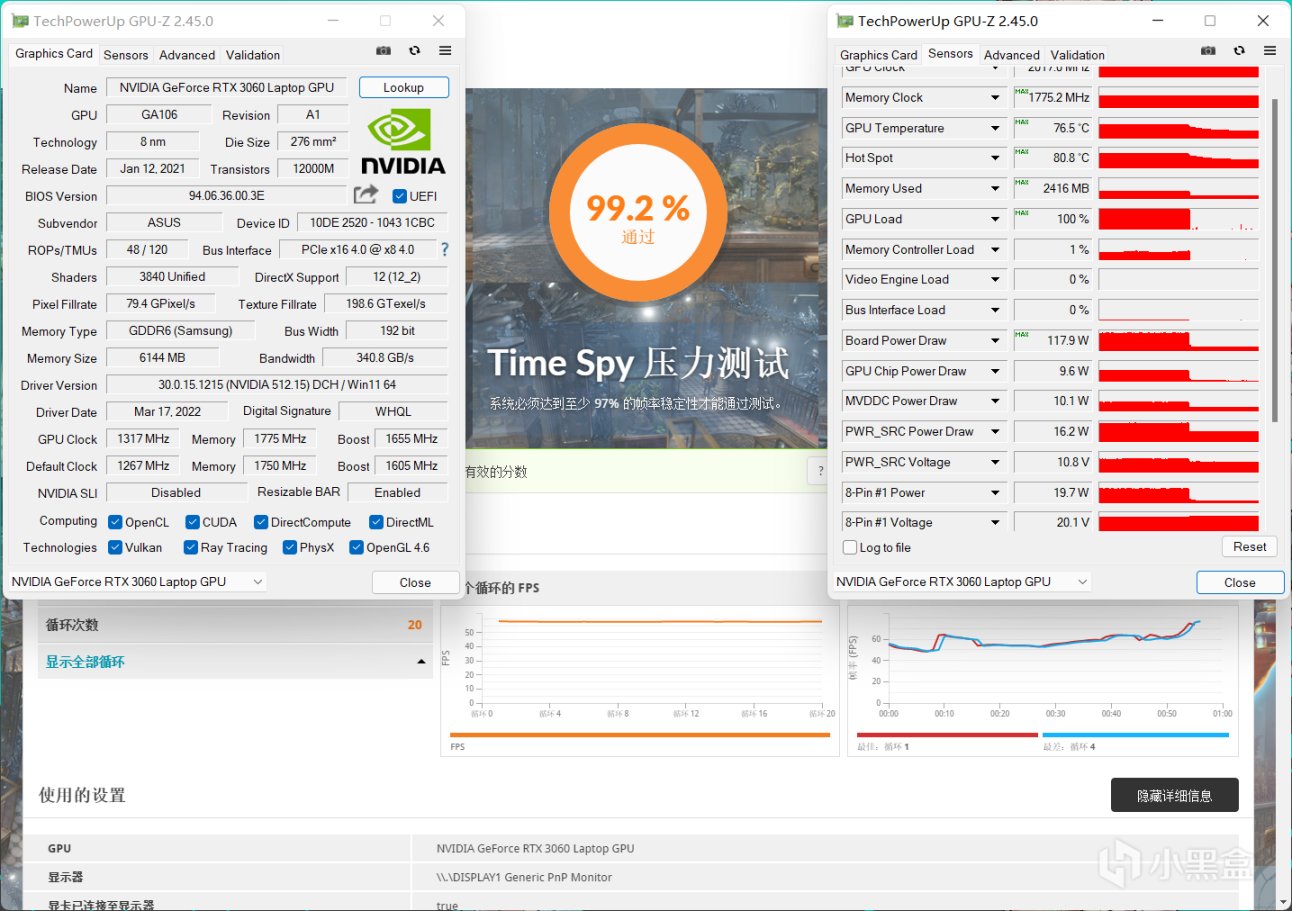Take a screenshot using left window's camera icon
This screenshot has width=1292, height=911.
pos(383,51)
